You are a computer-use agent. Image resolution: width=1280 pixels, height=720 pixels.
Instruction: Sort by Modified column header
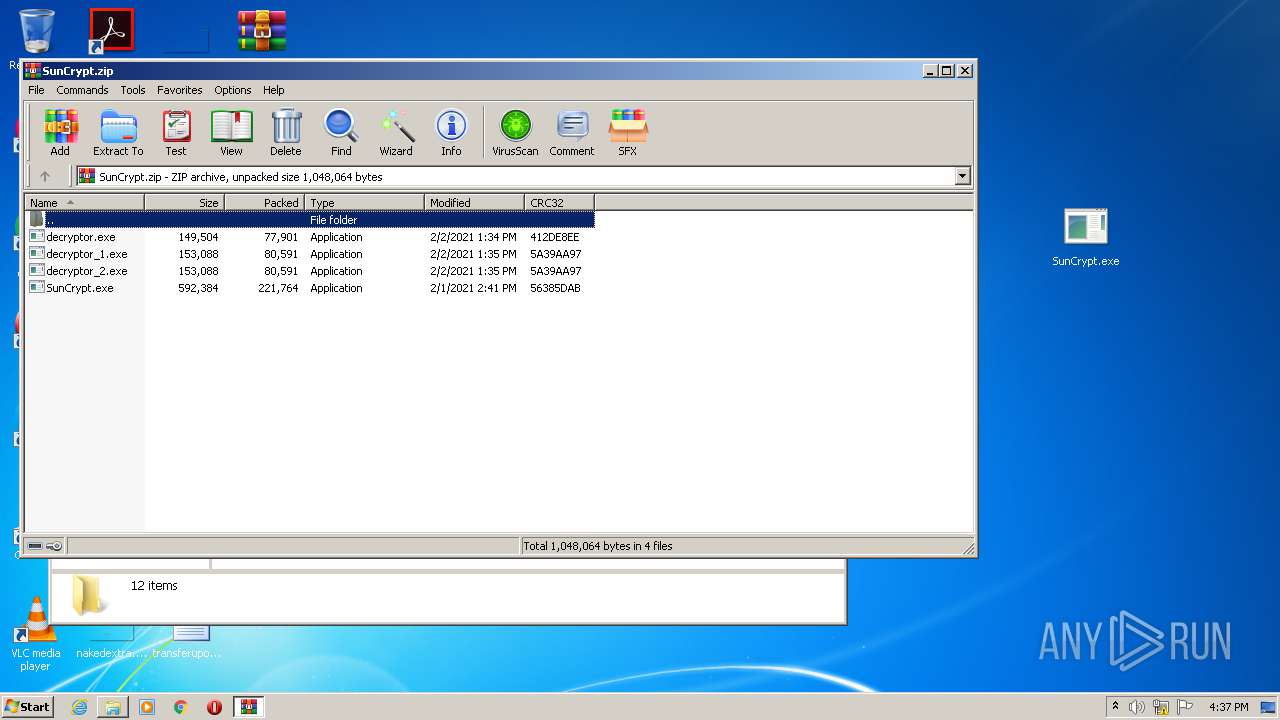[474, 202]
